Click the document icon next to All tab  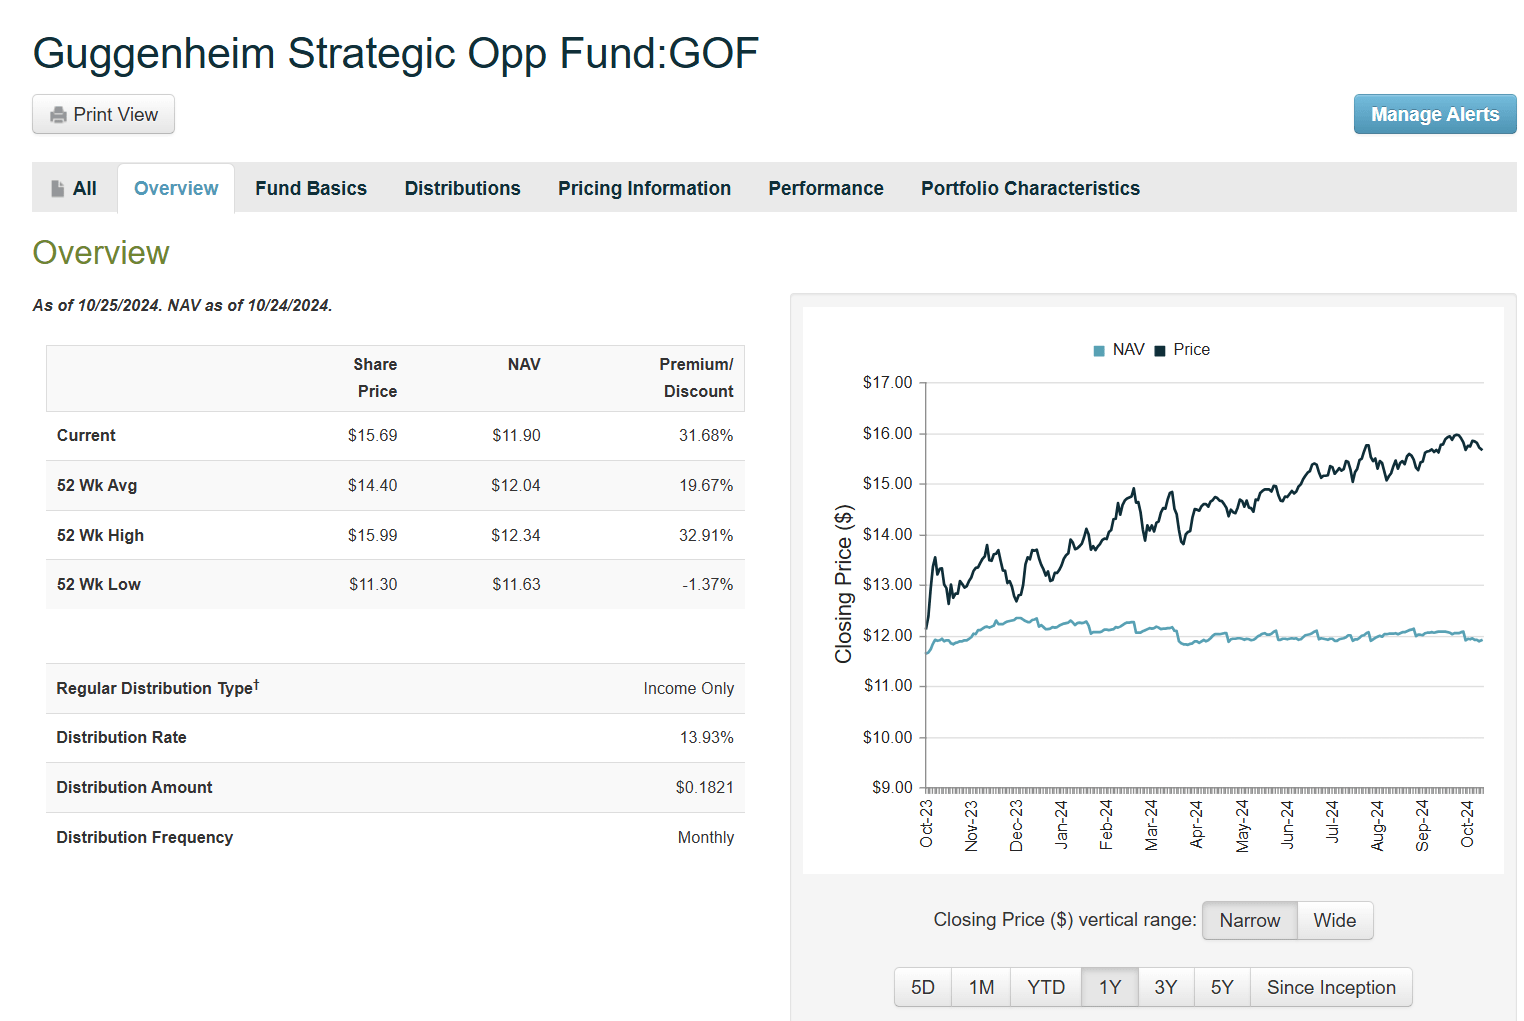click(57, 187)
